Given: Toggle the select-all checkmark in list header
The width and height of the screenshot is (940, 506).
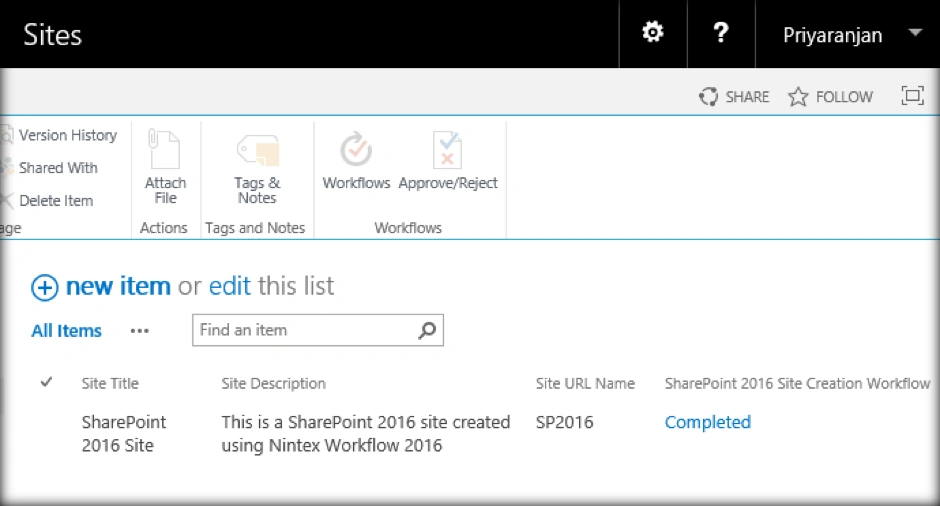Looking at the screenshot, I should pos(46,382).
